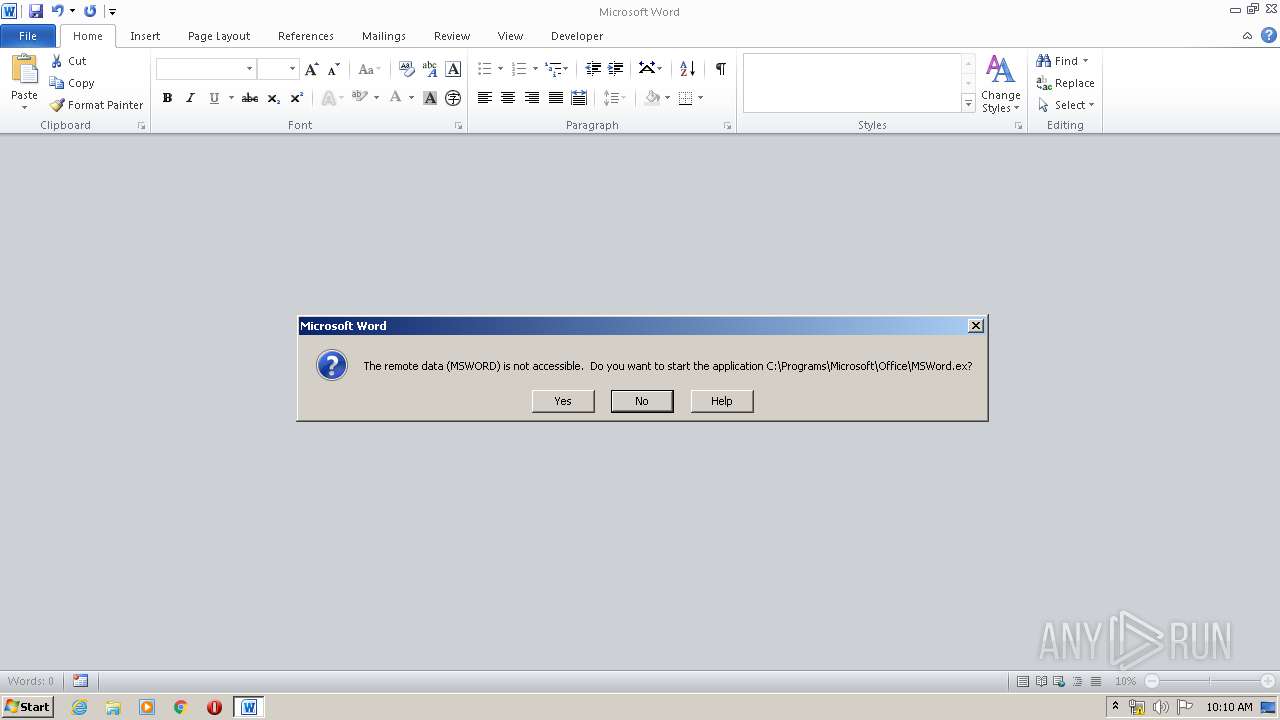
Task: Open the font name dropdown
Action: point(249,69)
